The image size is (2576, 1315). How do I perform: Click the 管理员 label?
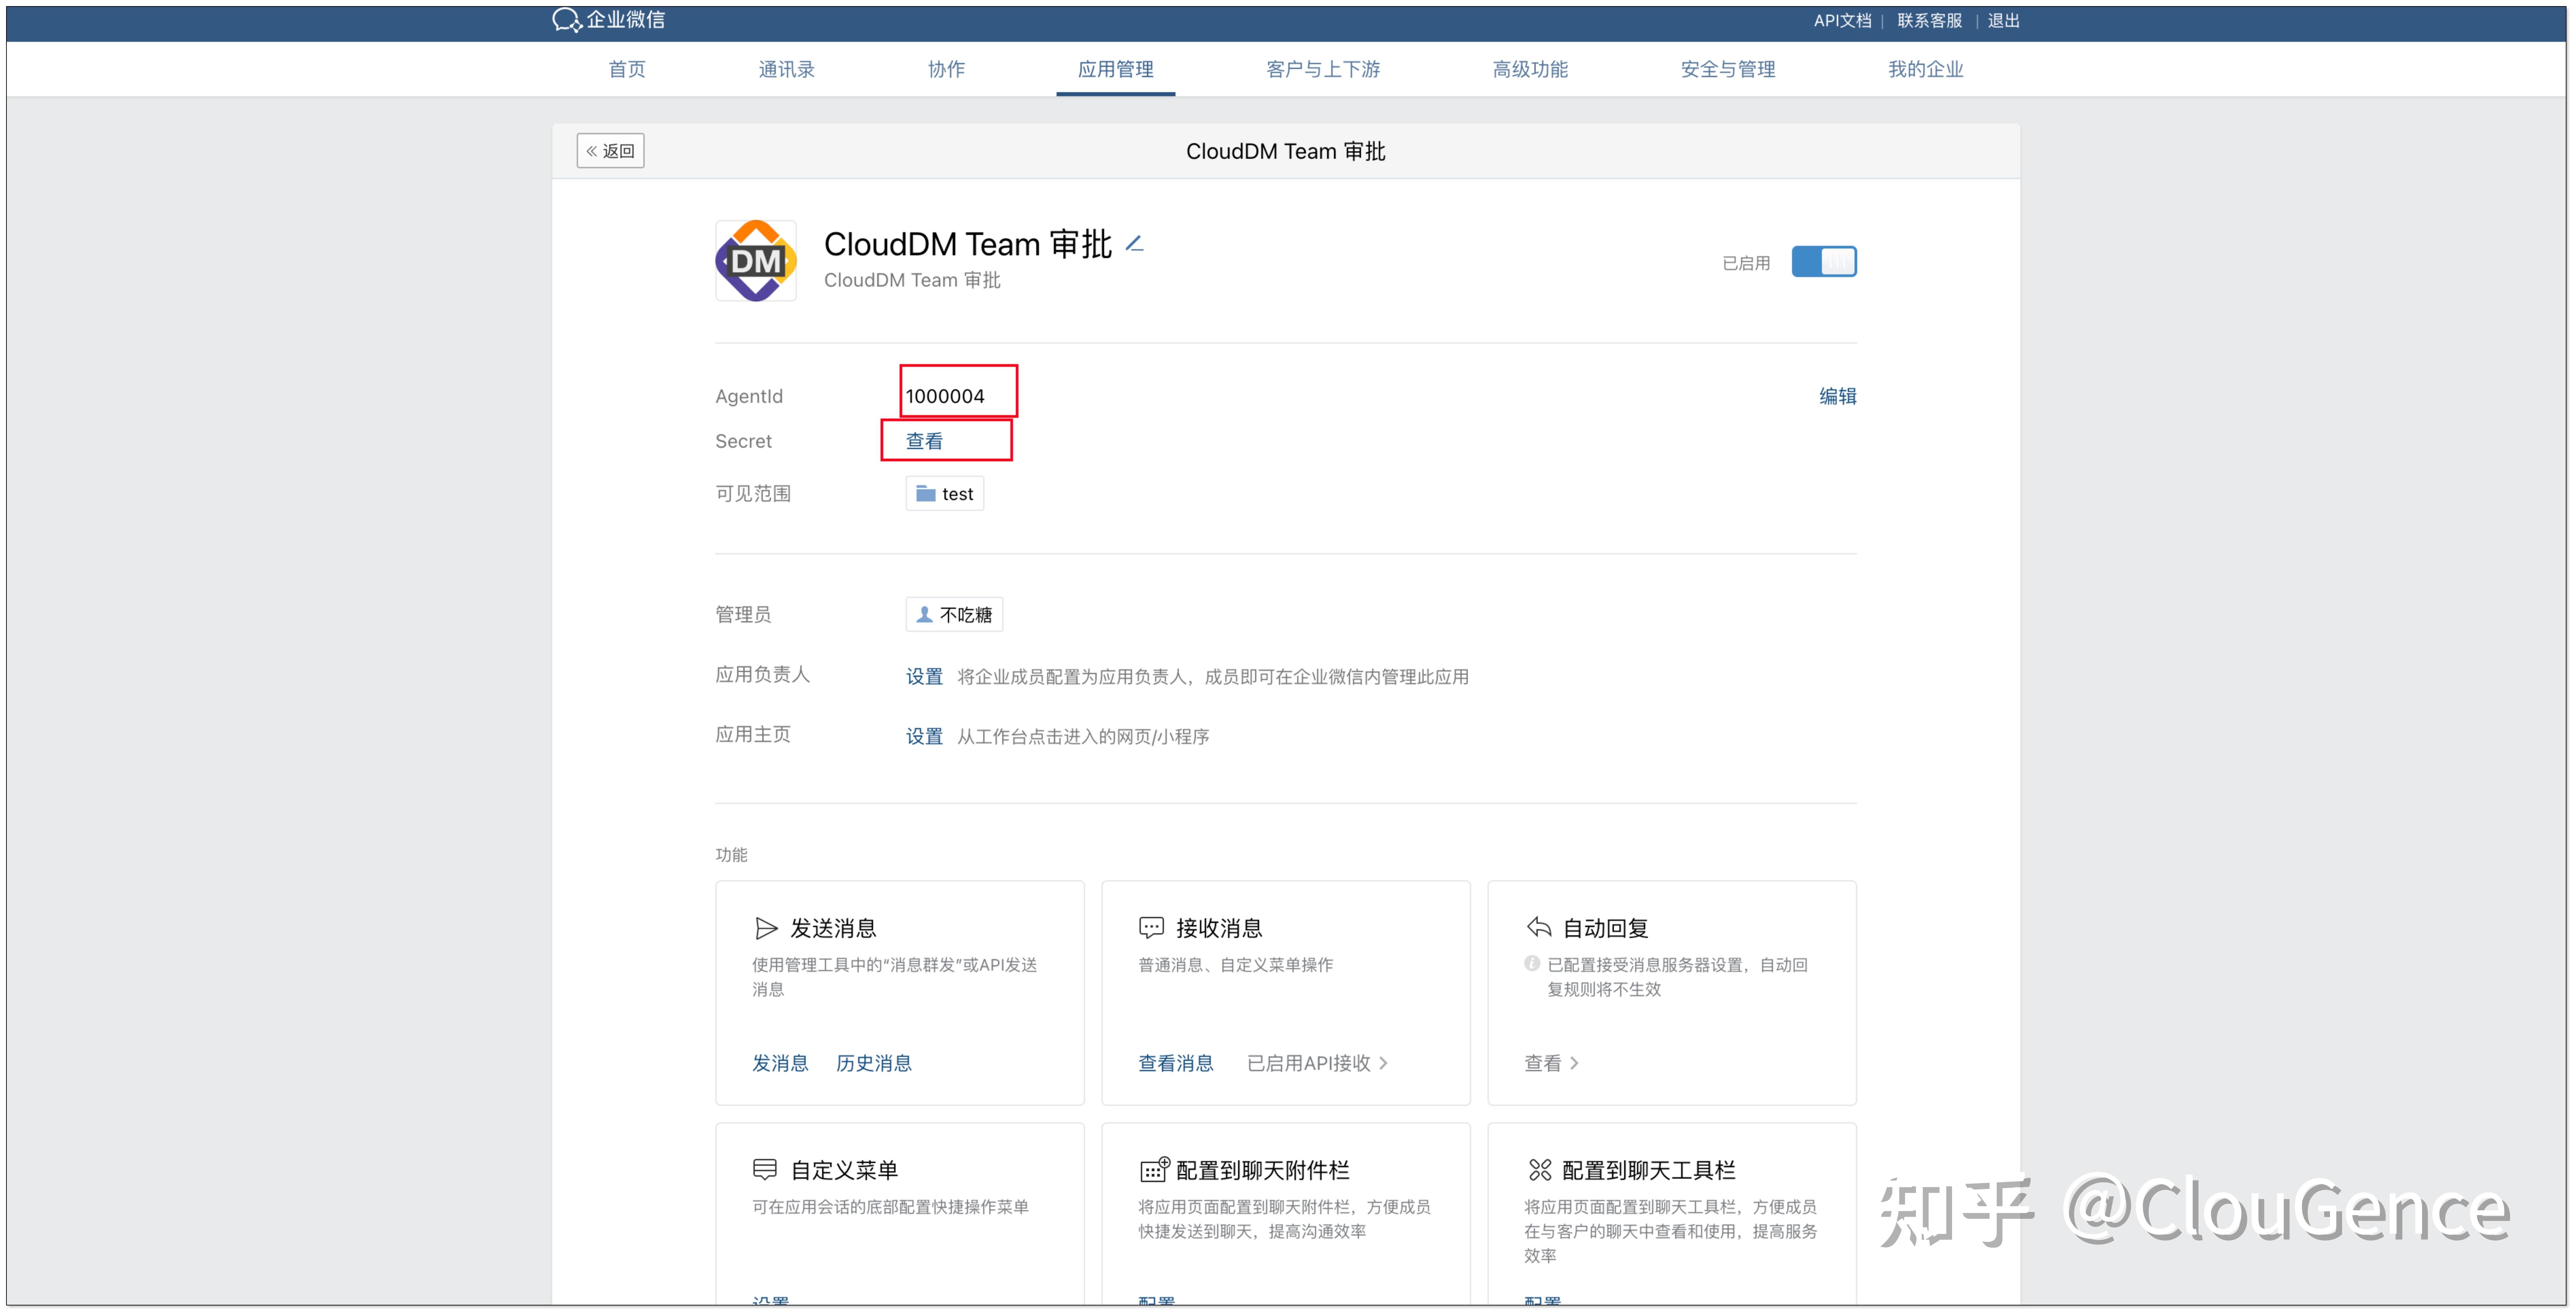(x=743, y=615)
